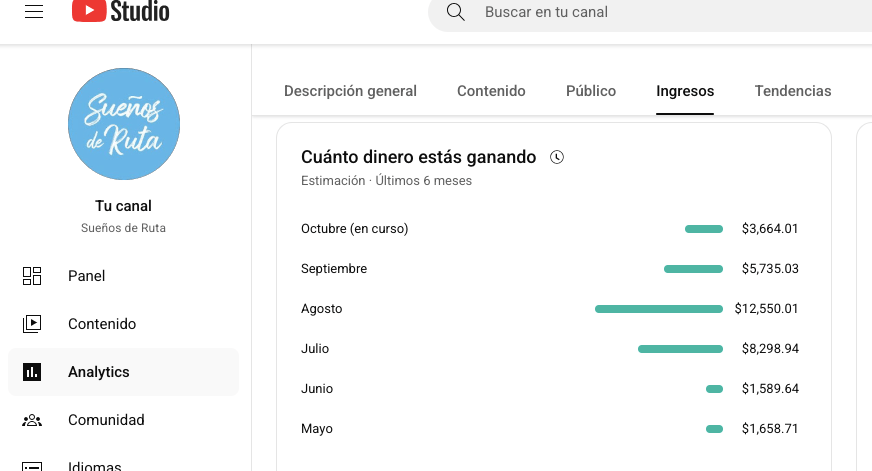Click the $3,664.01 amount
The width and height of the screenshot is (872, 471).
770,229
